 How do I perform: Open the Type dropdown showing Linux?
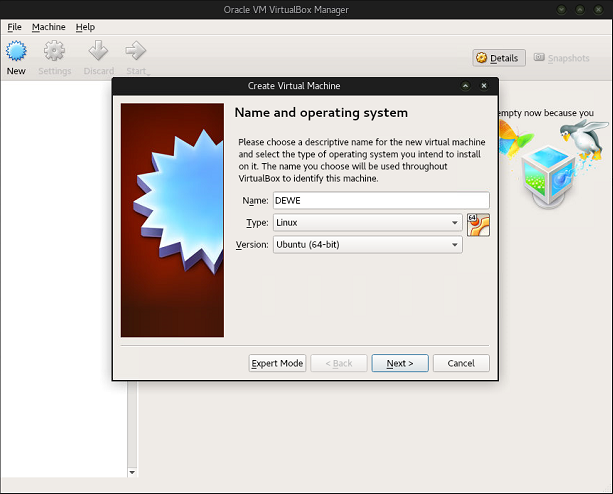pos(367,222)
